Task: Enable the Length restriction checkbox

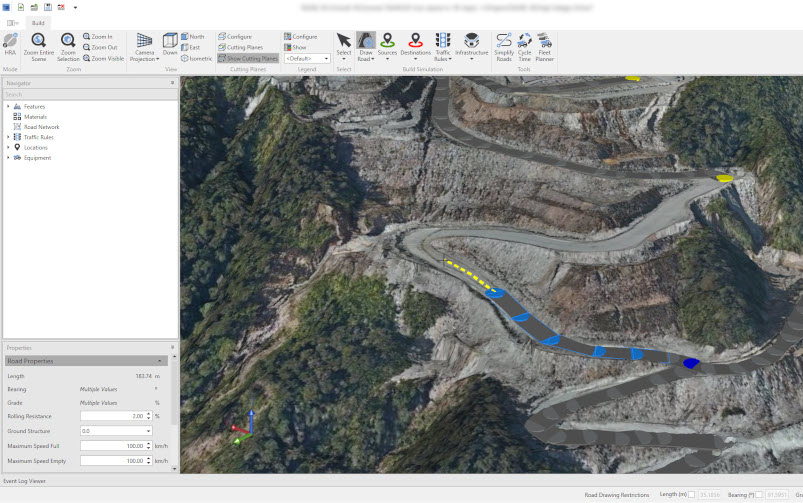Action: [690, 494]
